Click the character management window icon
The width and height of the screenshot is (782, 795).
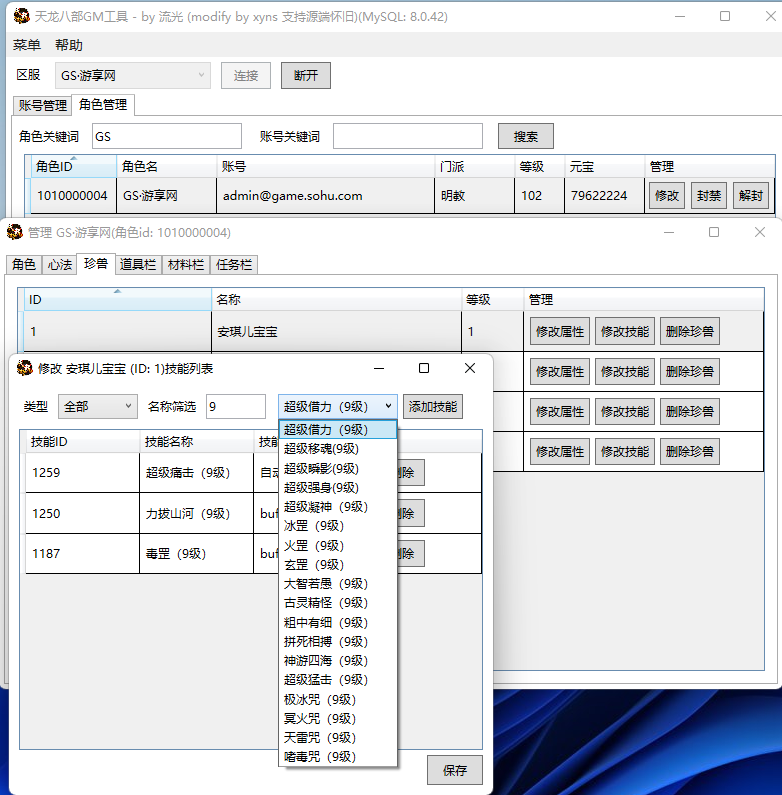click(x=15, y=233)
